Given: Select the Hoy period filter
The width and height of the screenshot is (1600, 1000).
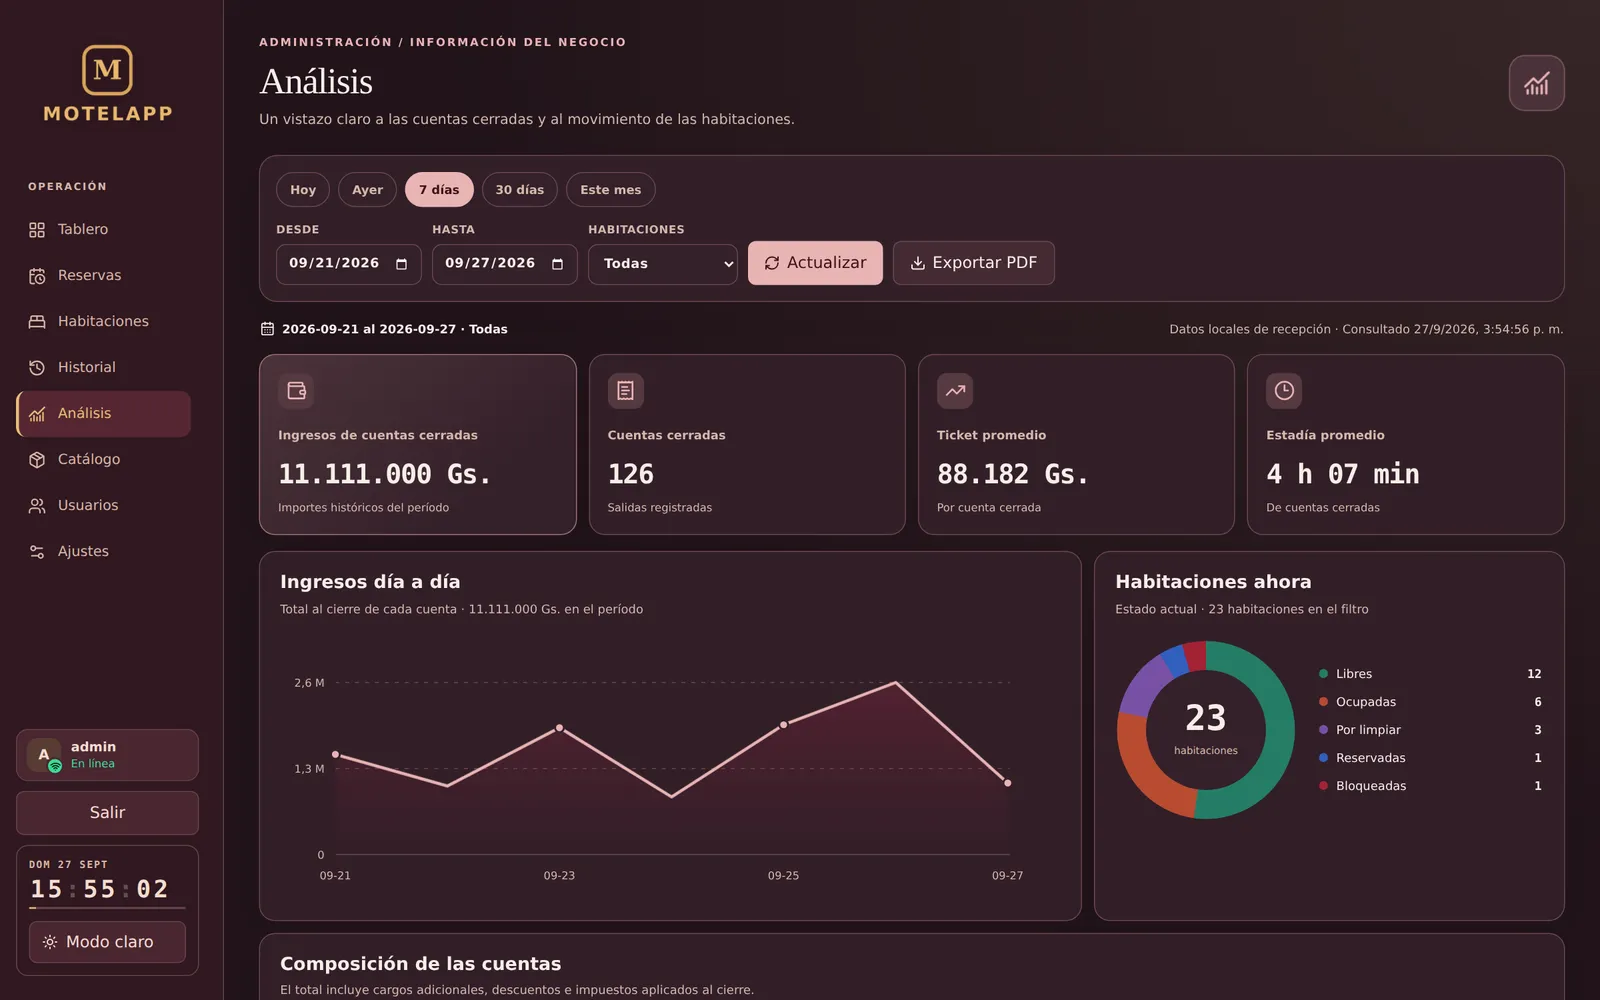Looking at the screenshot, I should click(303, 190).
